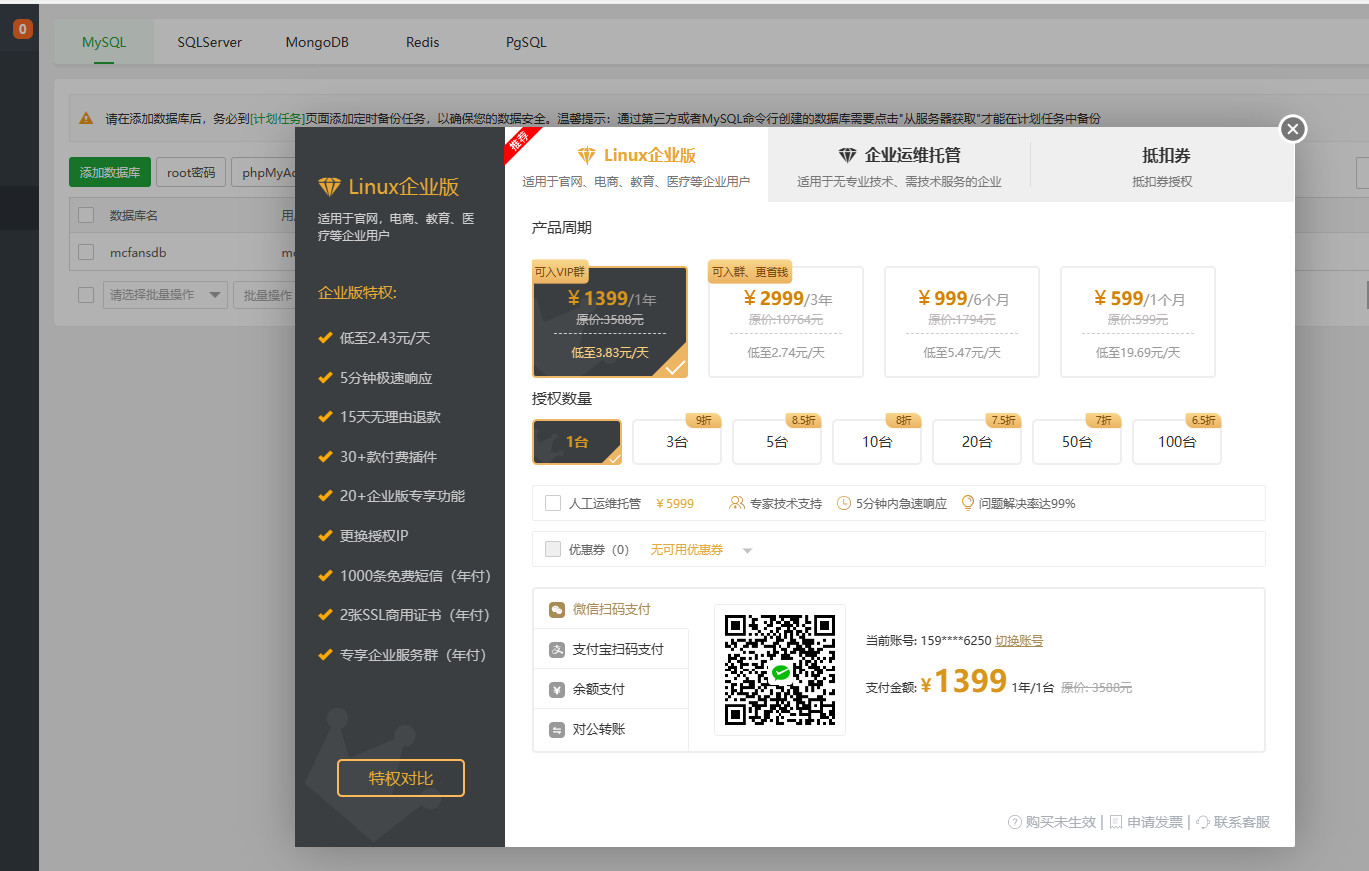Select 50台 authorization quantity
The height and width of the screenshot is (871, 1369).
1077,442
